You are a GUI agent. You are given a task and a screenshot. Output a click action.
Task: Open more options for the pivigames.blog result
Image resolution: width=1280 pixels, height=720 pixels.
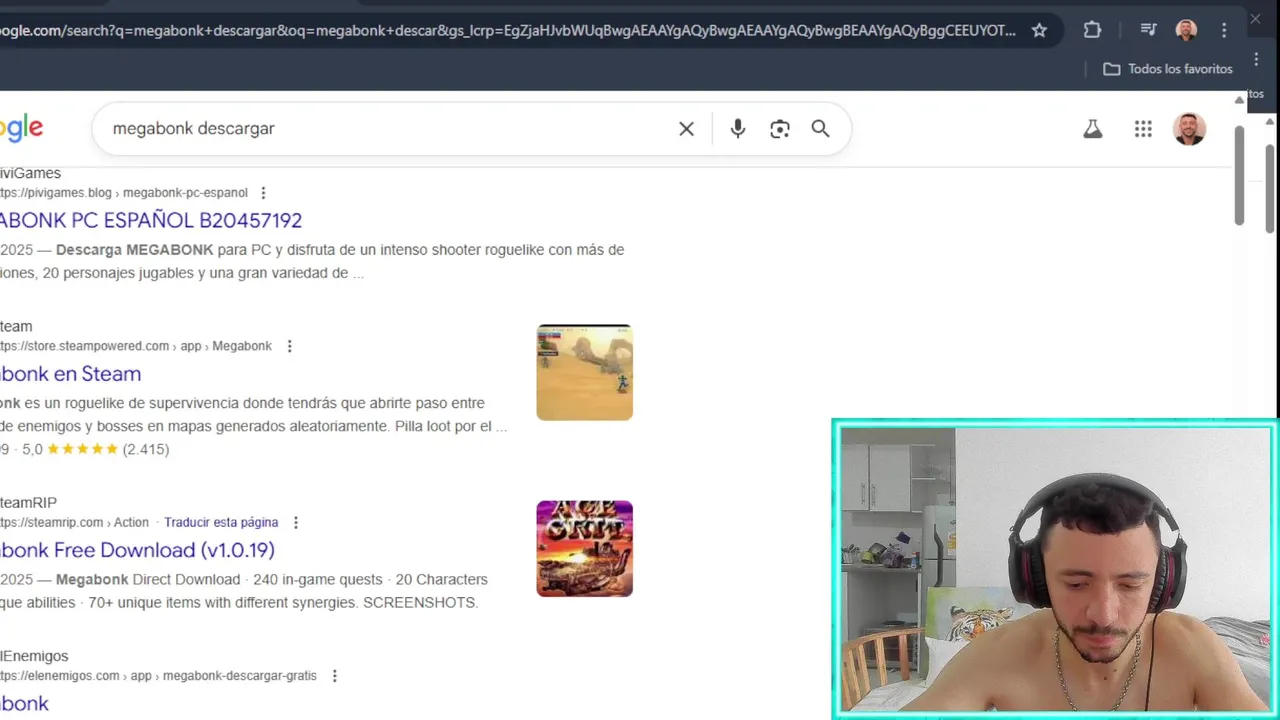(263, 193)
